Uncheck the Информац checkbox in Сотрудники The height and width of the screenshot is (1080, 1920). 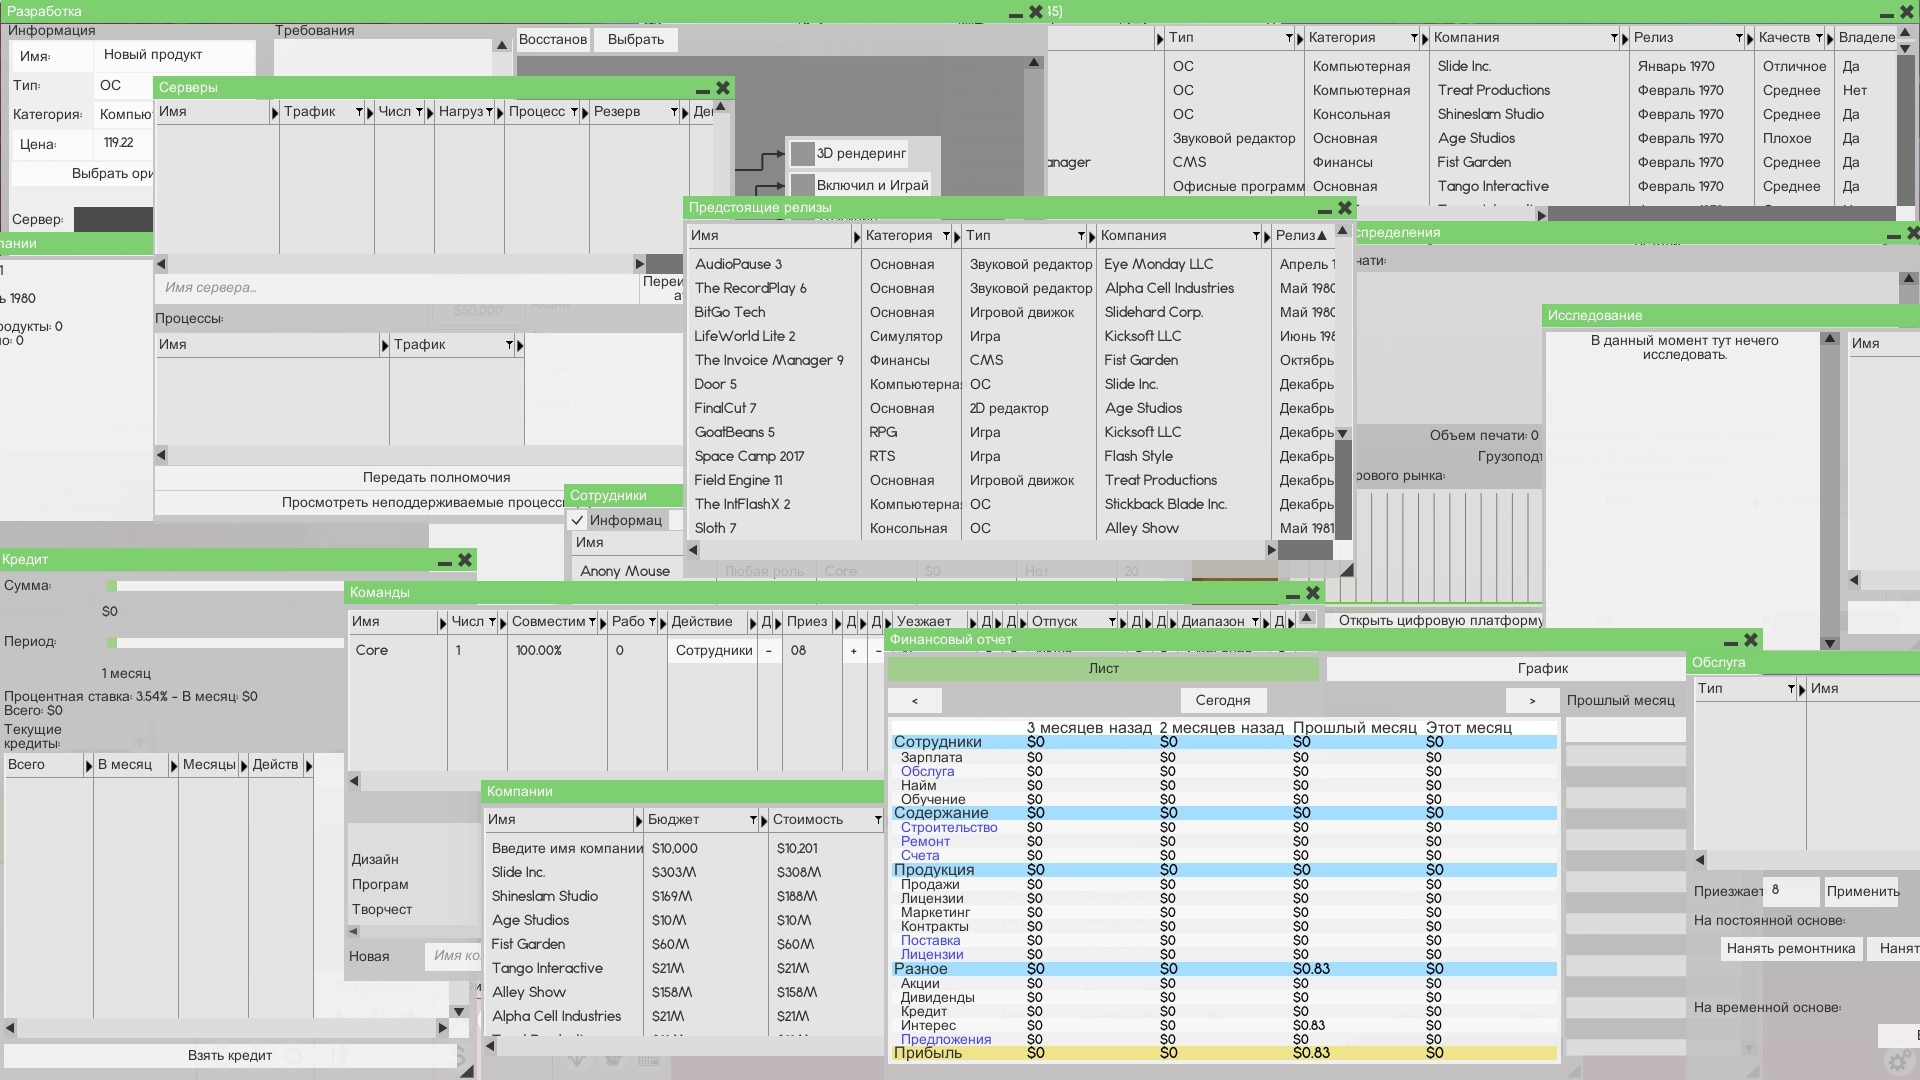pyautogui.click(x=577, y=521)
